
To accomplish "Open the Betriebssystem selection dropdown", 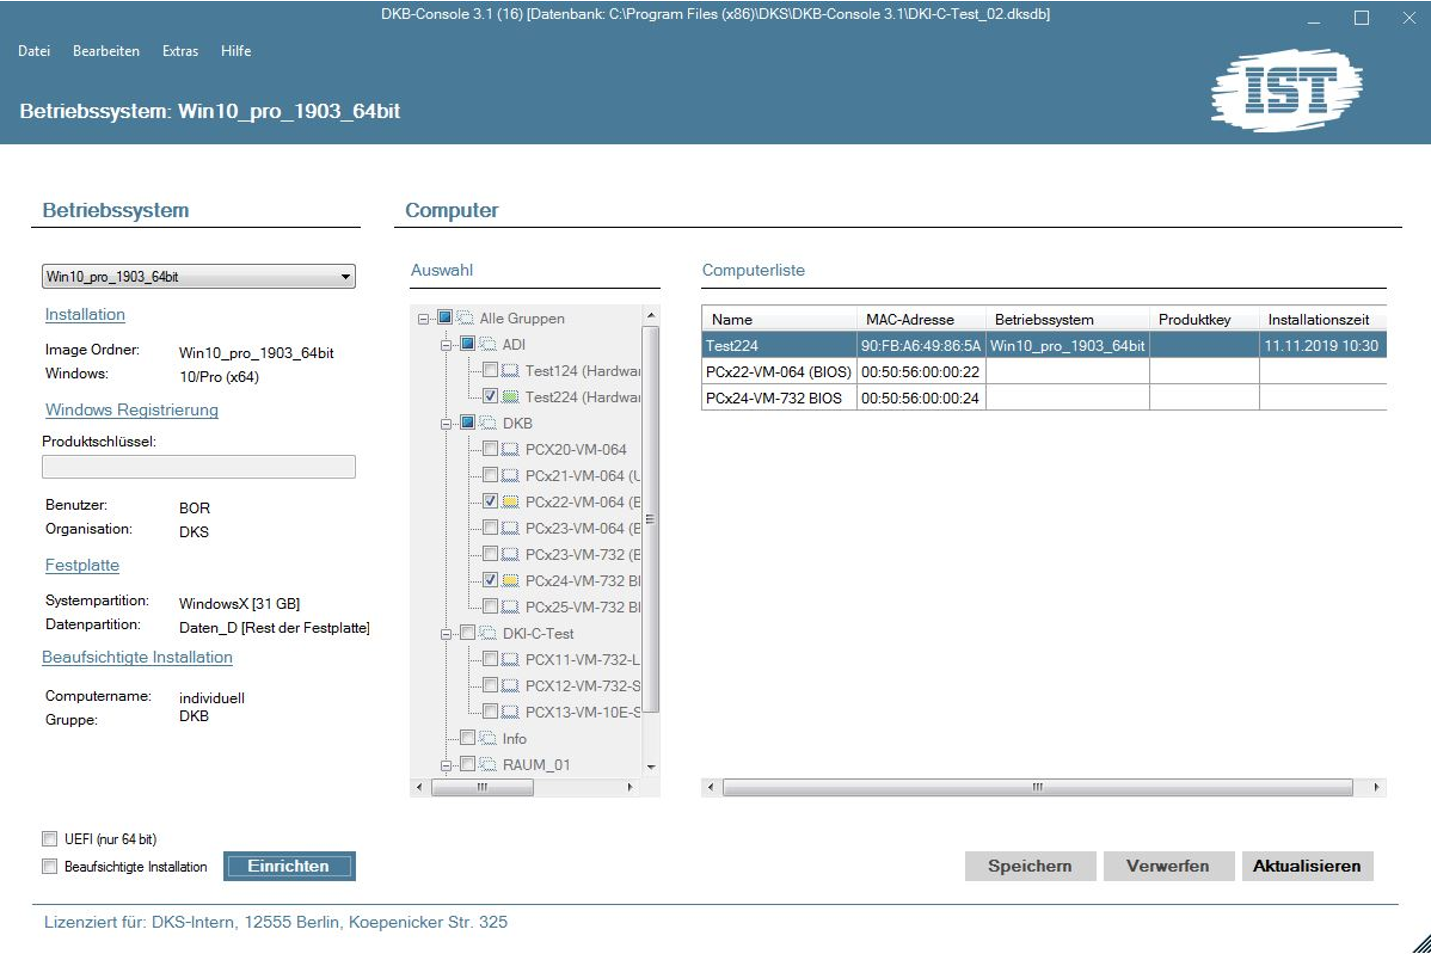I will pyautogui.click(x=345, y=277).
